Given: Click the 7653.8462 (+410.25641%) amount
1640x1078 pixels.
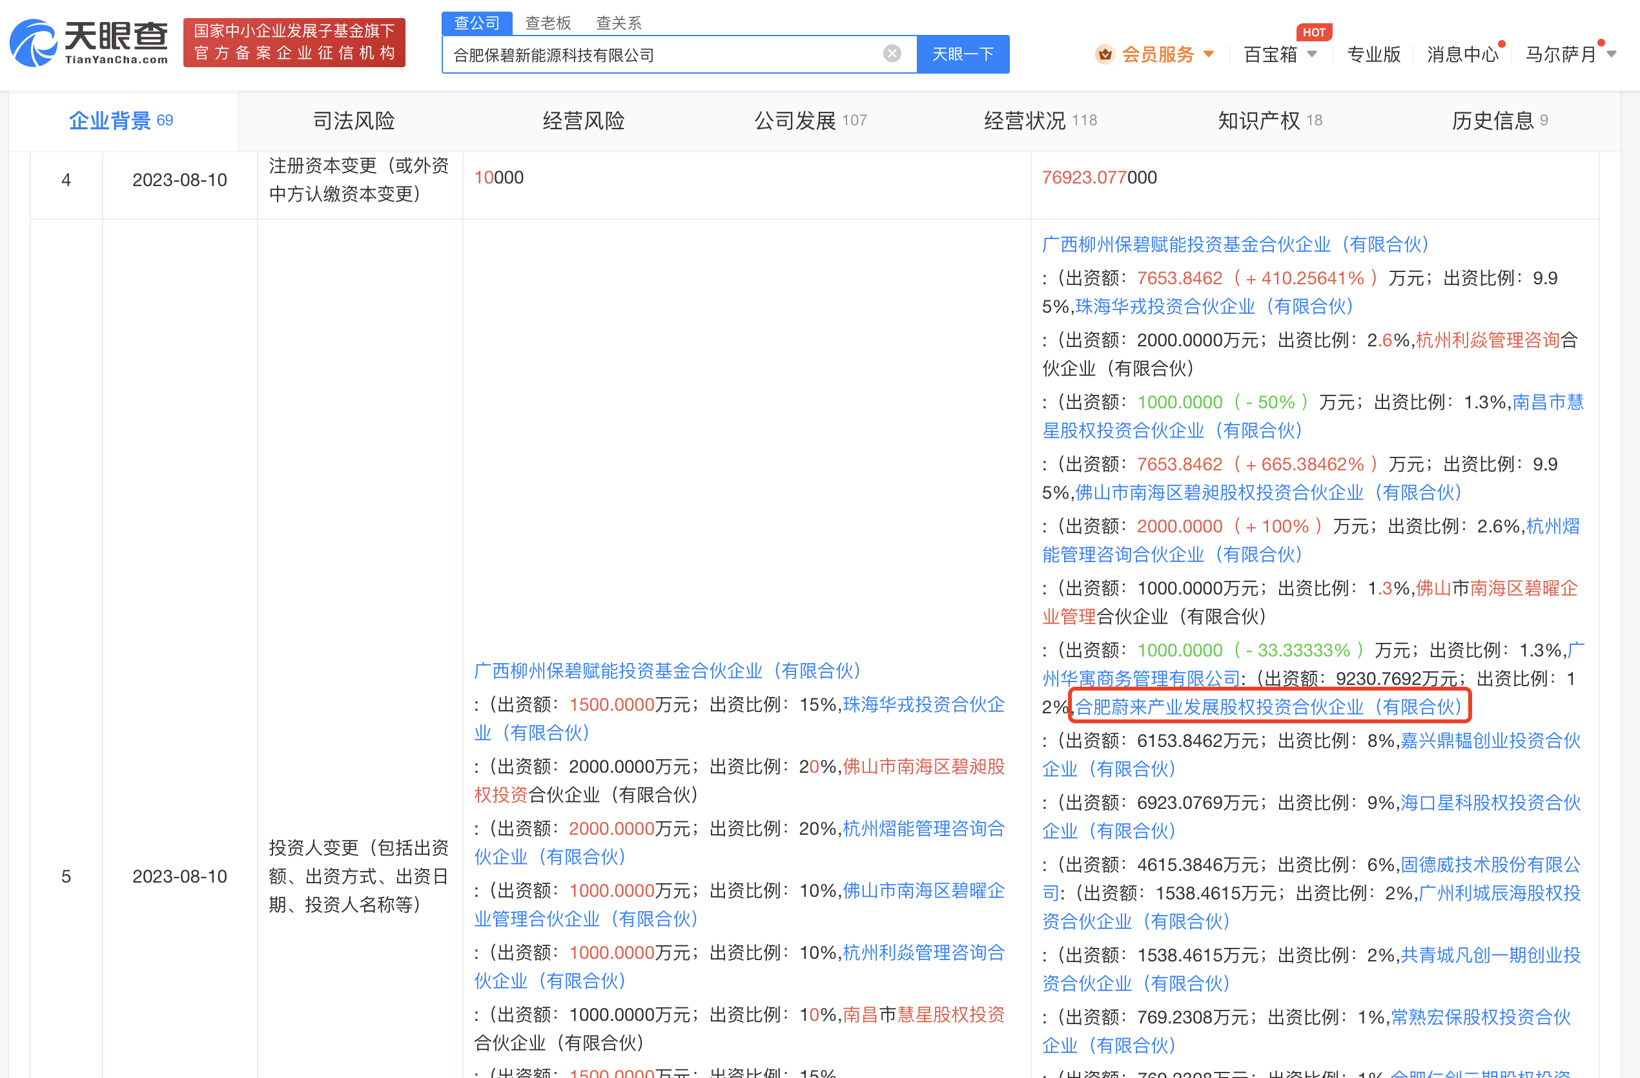Looking at the screenshot, I should click(x=1257, y=278).
